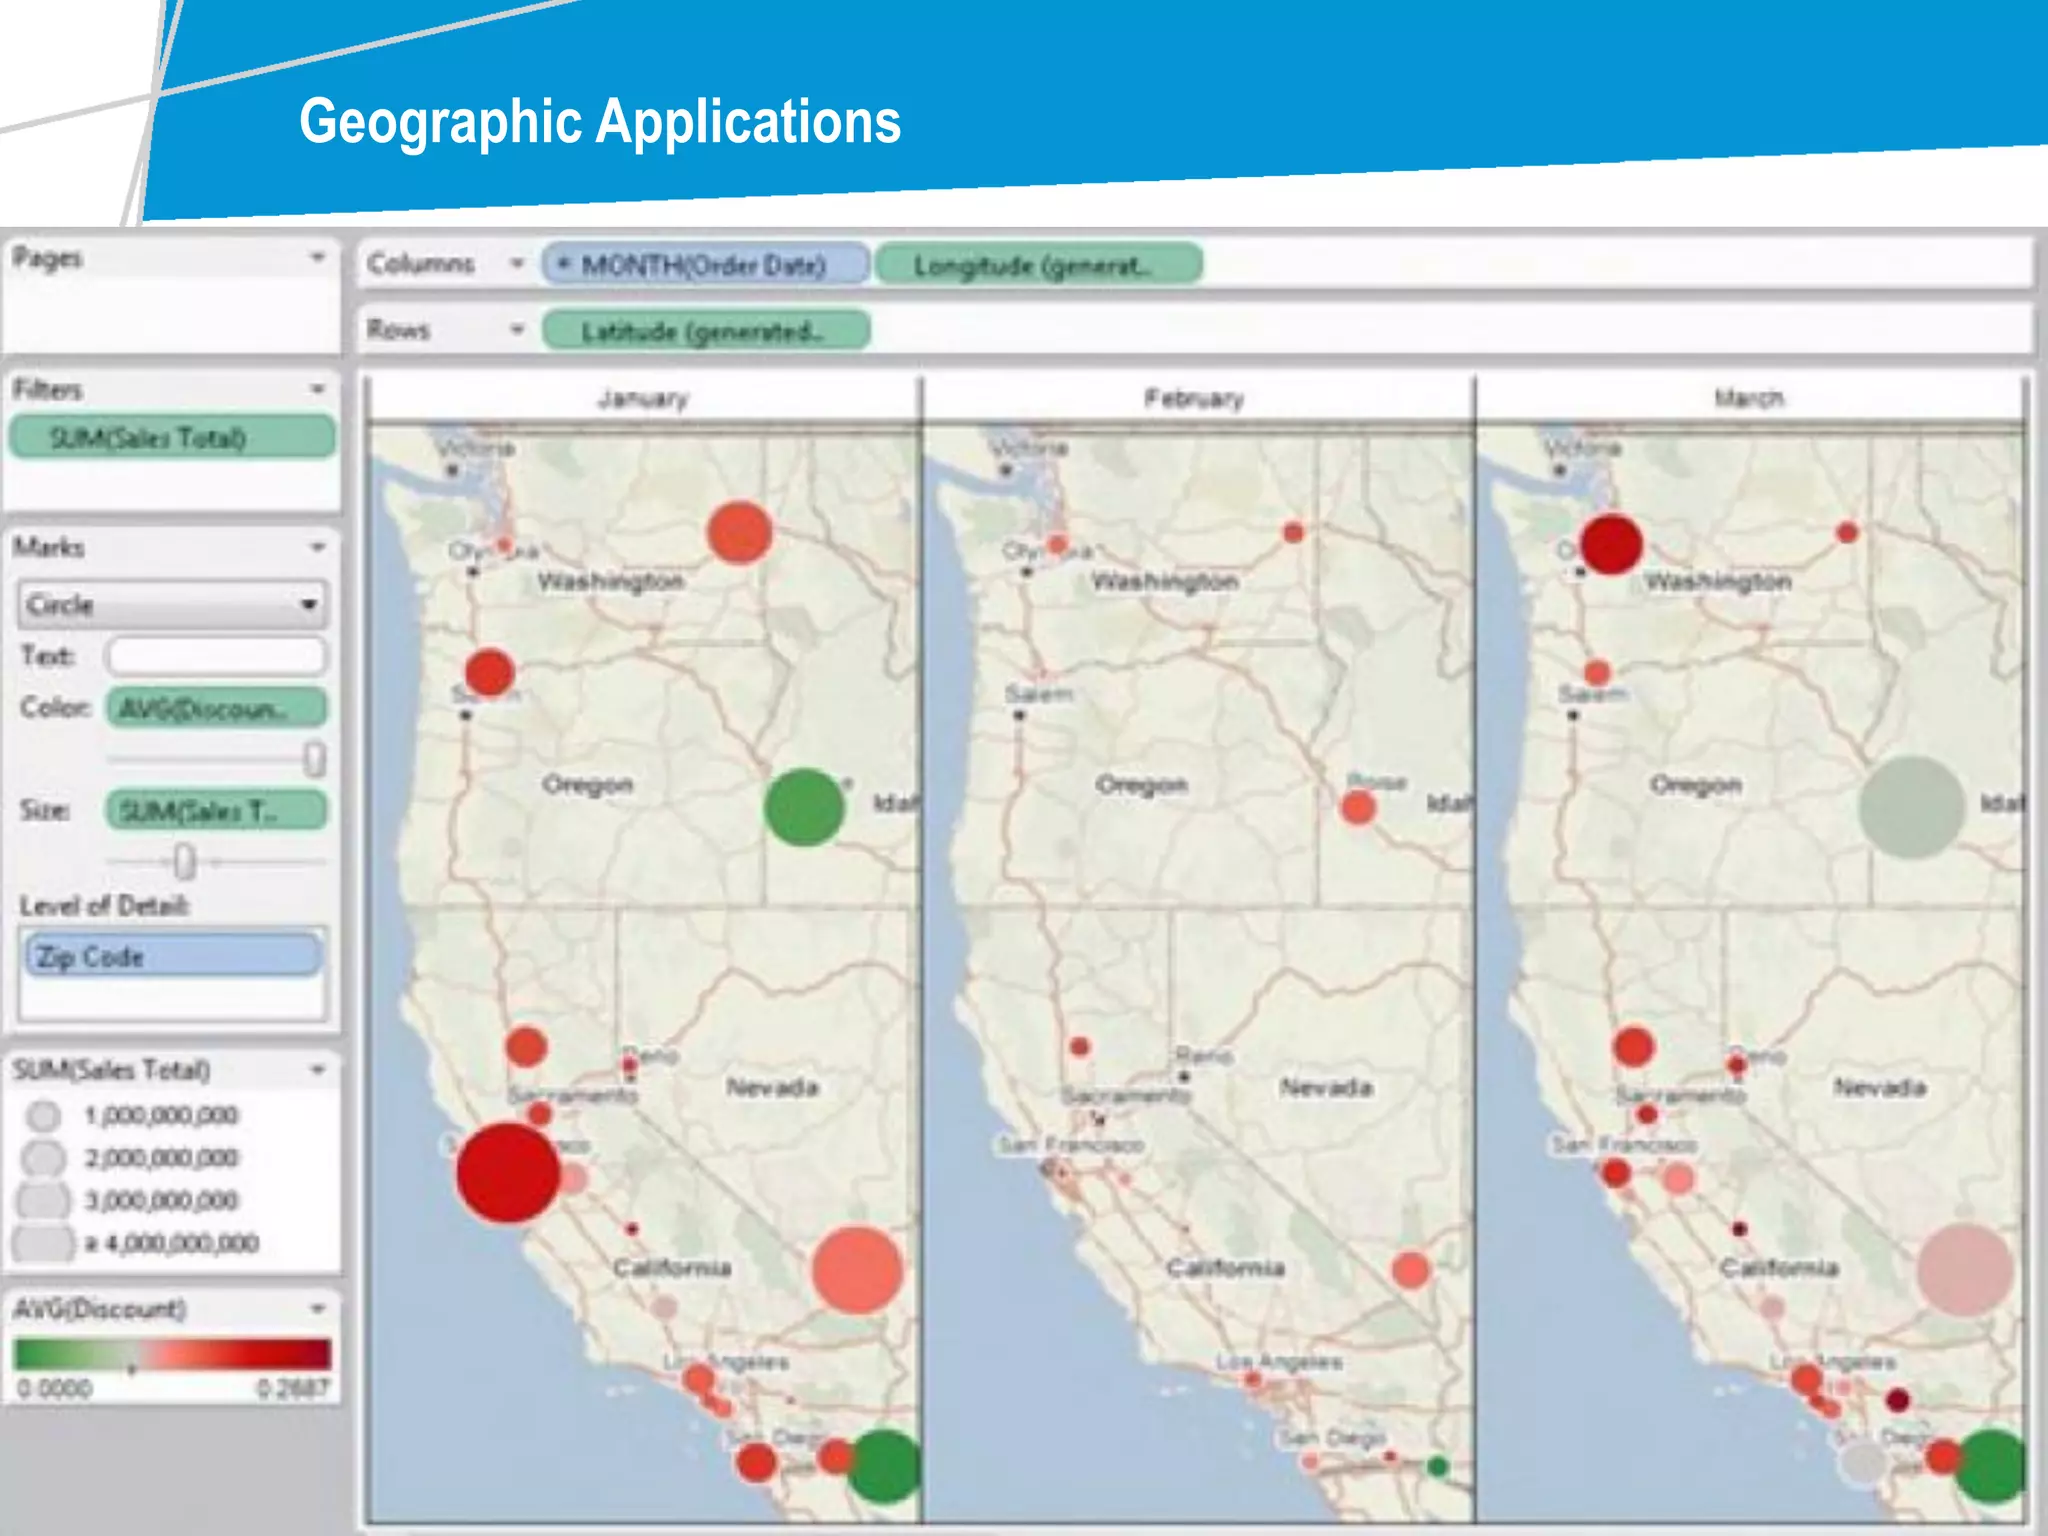This screenshot has width=2048, height=1536.
Task: Click red Boise circle in February map
Action: [1358, 807]
